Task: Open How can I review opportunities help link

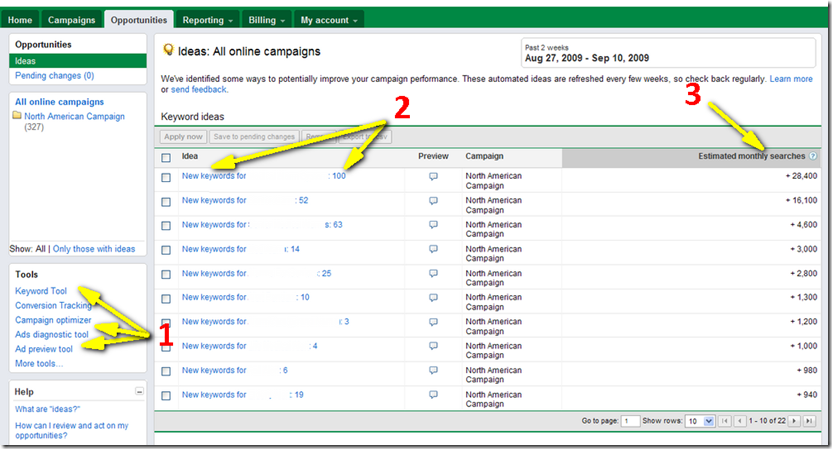Action: pyautogui.click(x=72, y=430)
